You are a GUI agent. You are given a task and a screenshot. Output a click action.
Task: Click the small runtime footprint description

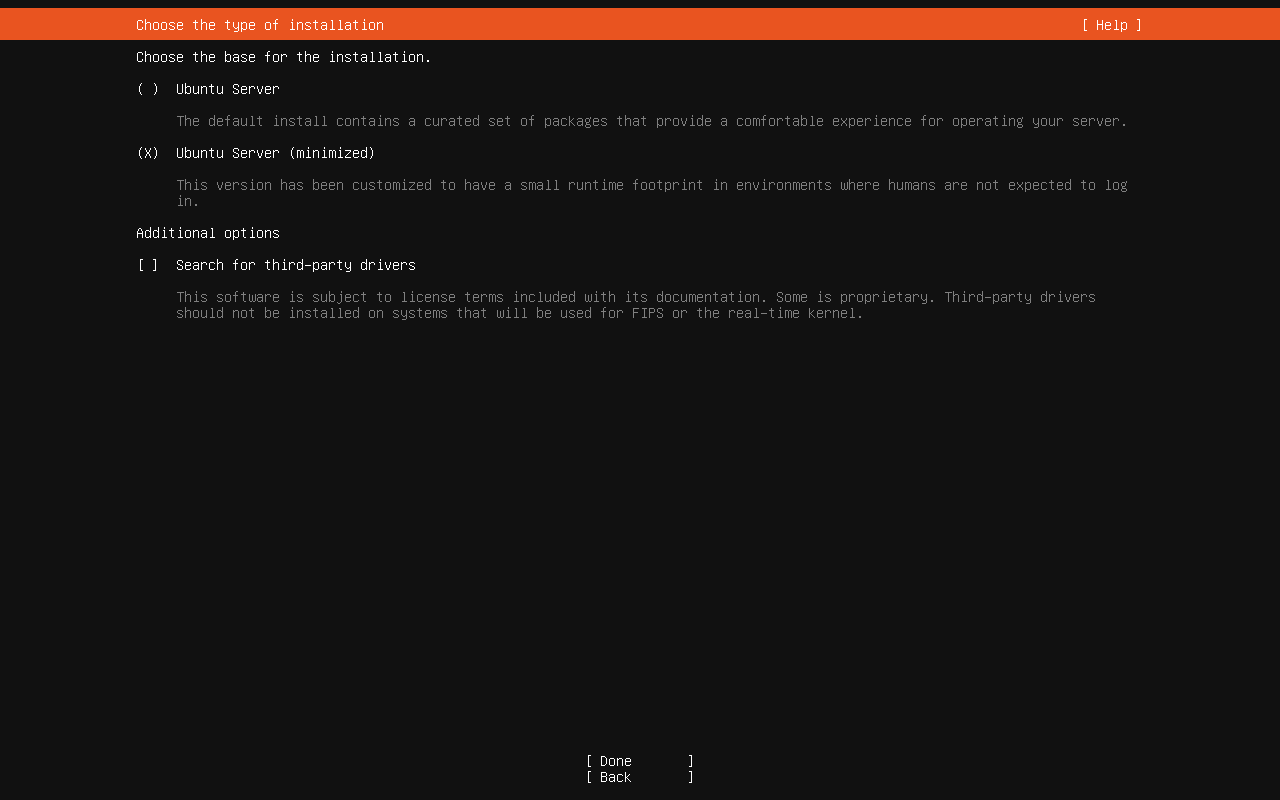click(x=650, y=185)
